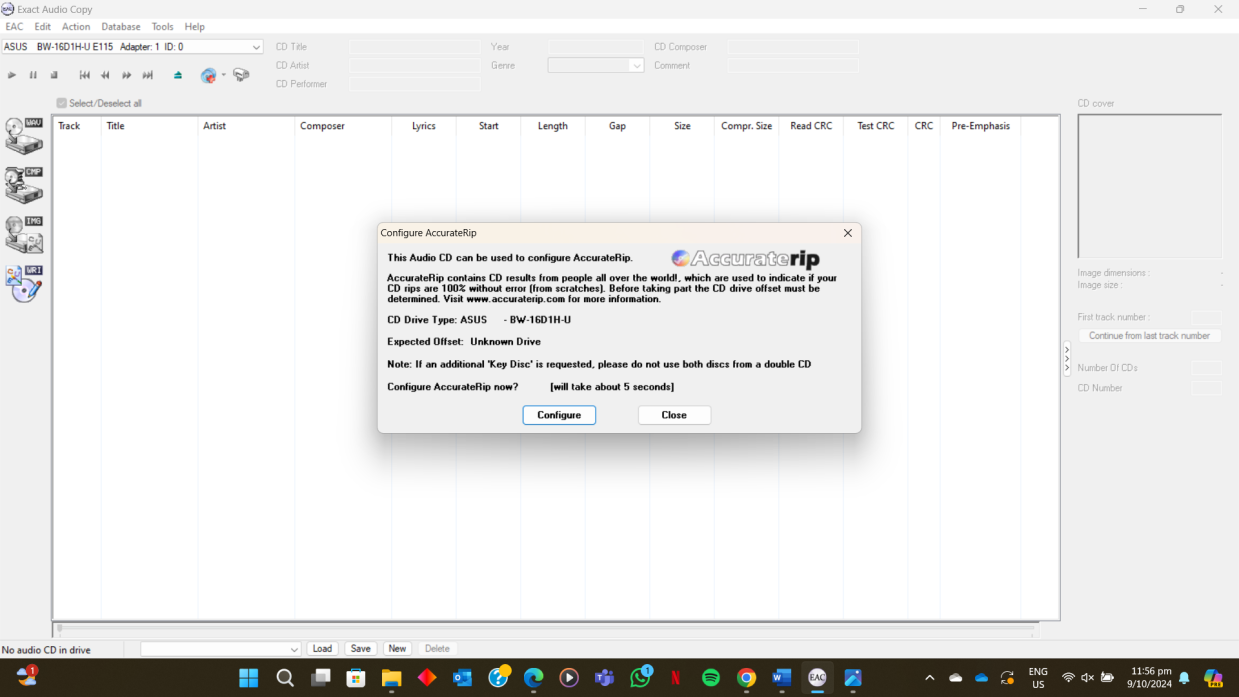Expand the profile dropdown beside Load

[293, 649]
